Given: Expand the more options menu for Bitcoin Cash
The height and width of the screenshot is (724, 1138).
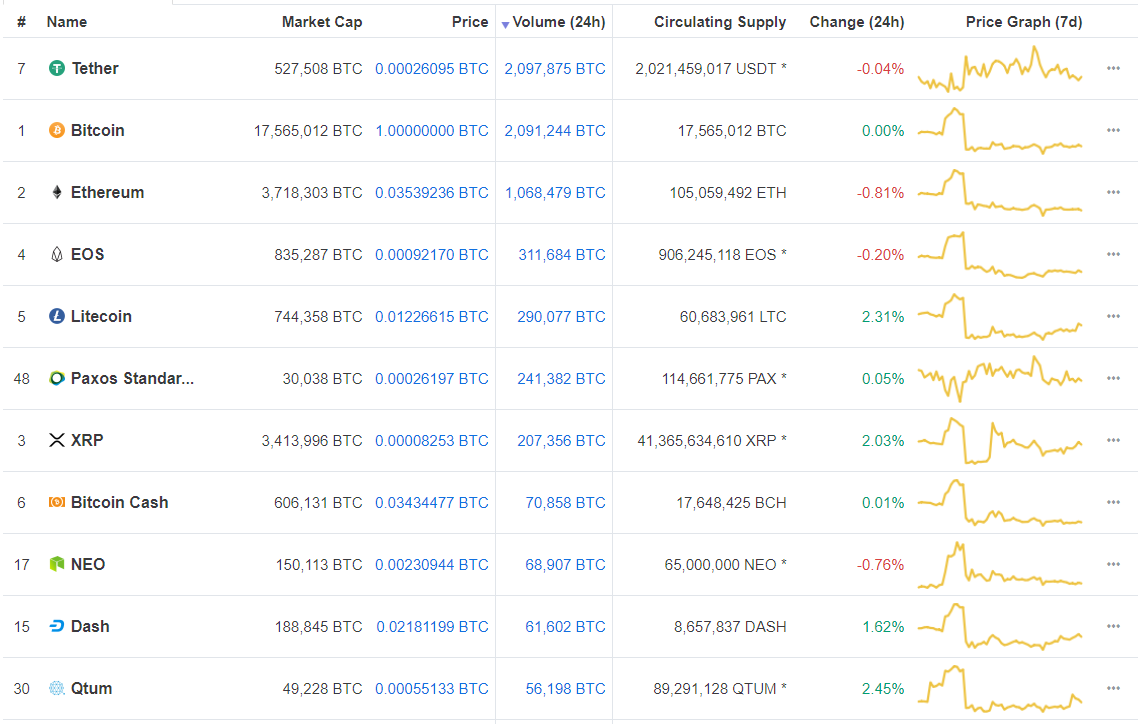Looking at the screenshot, I should click(1113, 502).
